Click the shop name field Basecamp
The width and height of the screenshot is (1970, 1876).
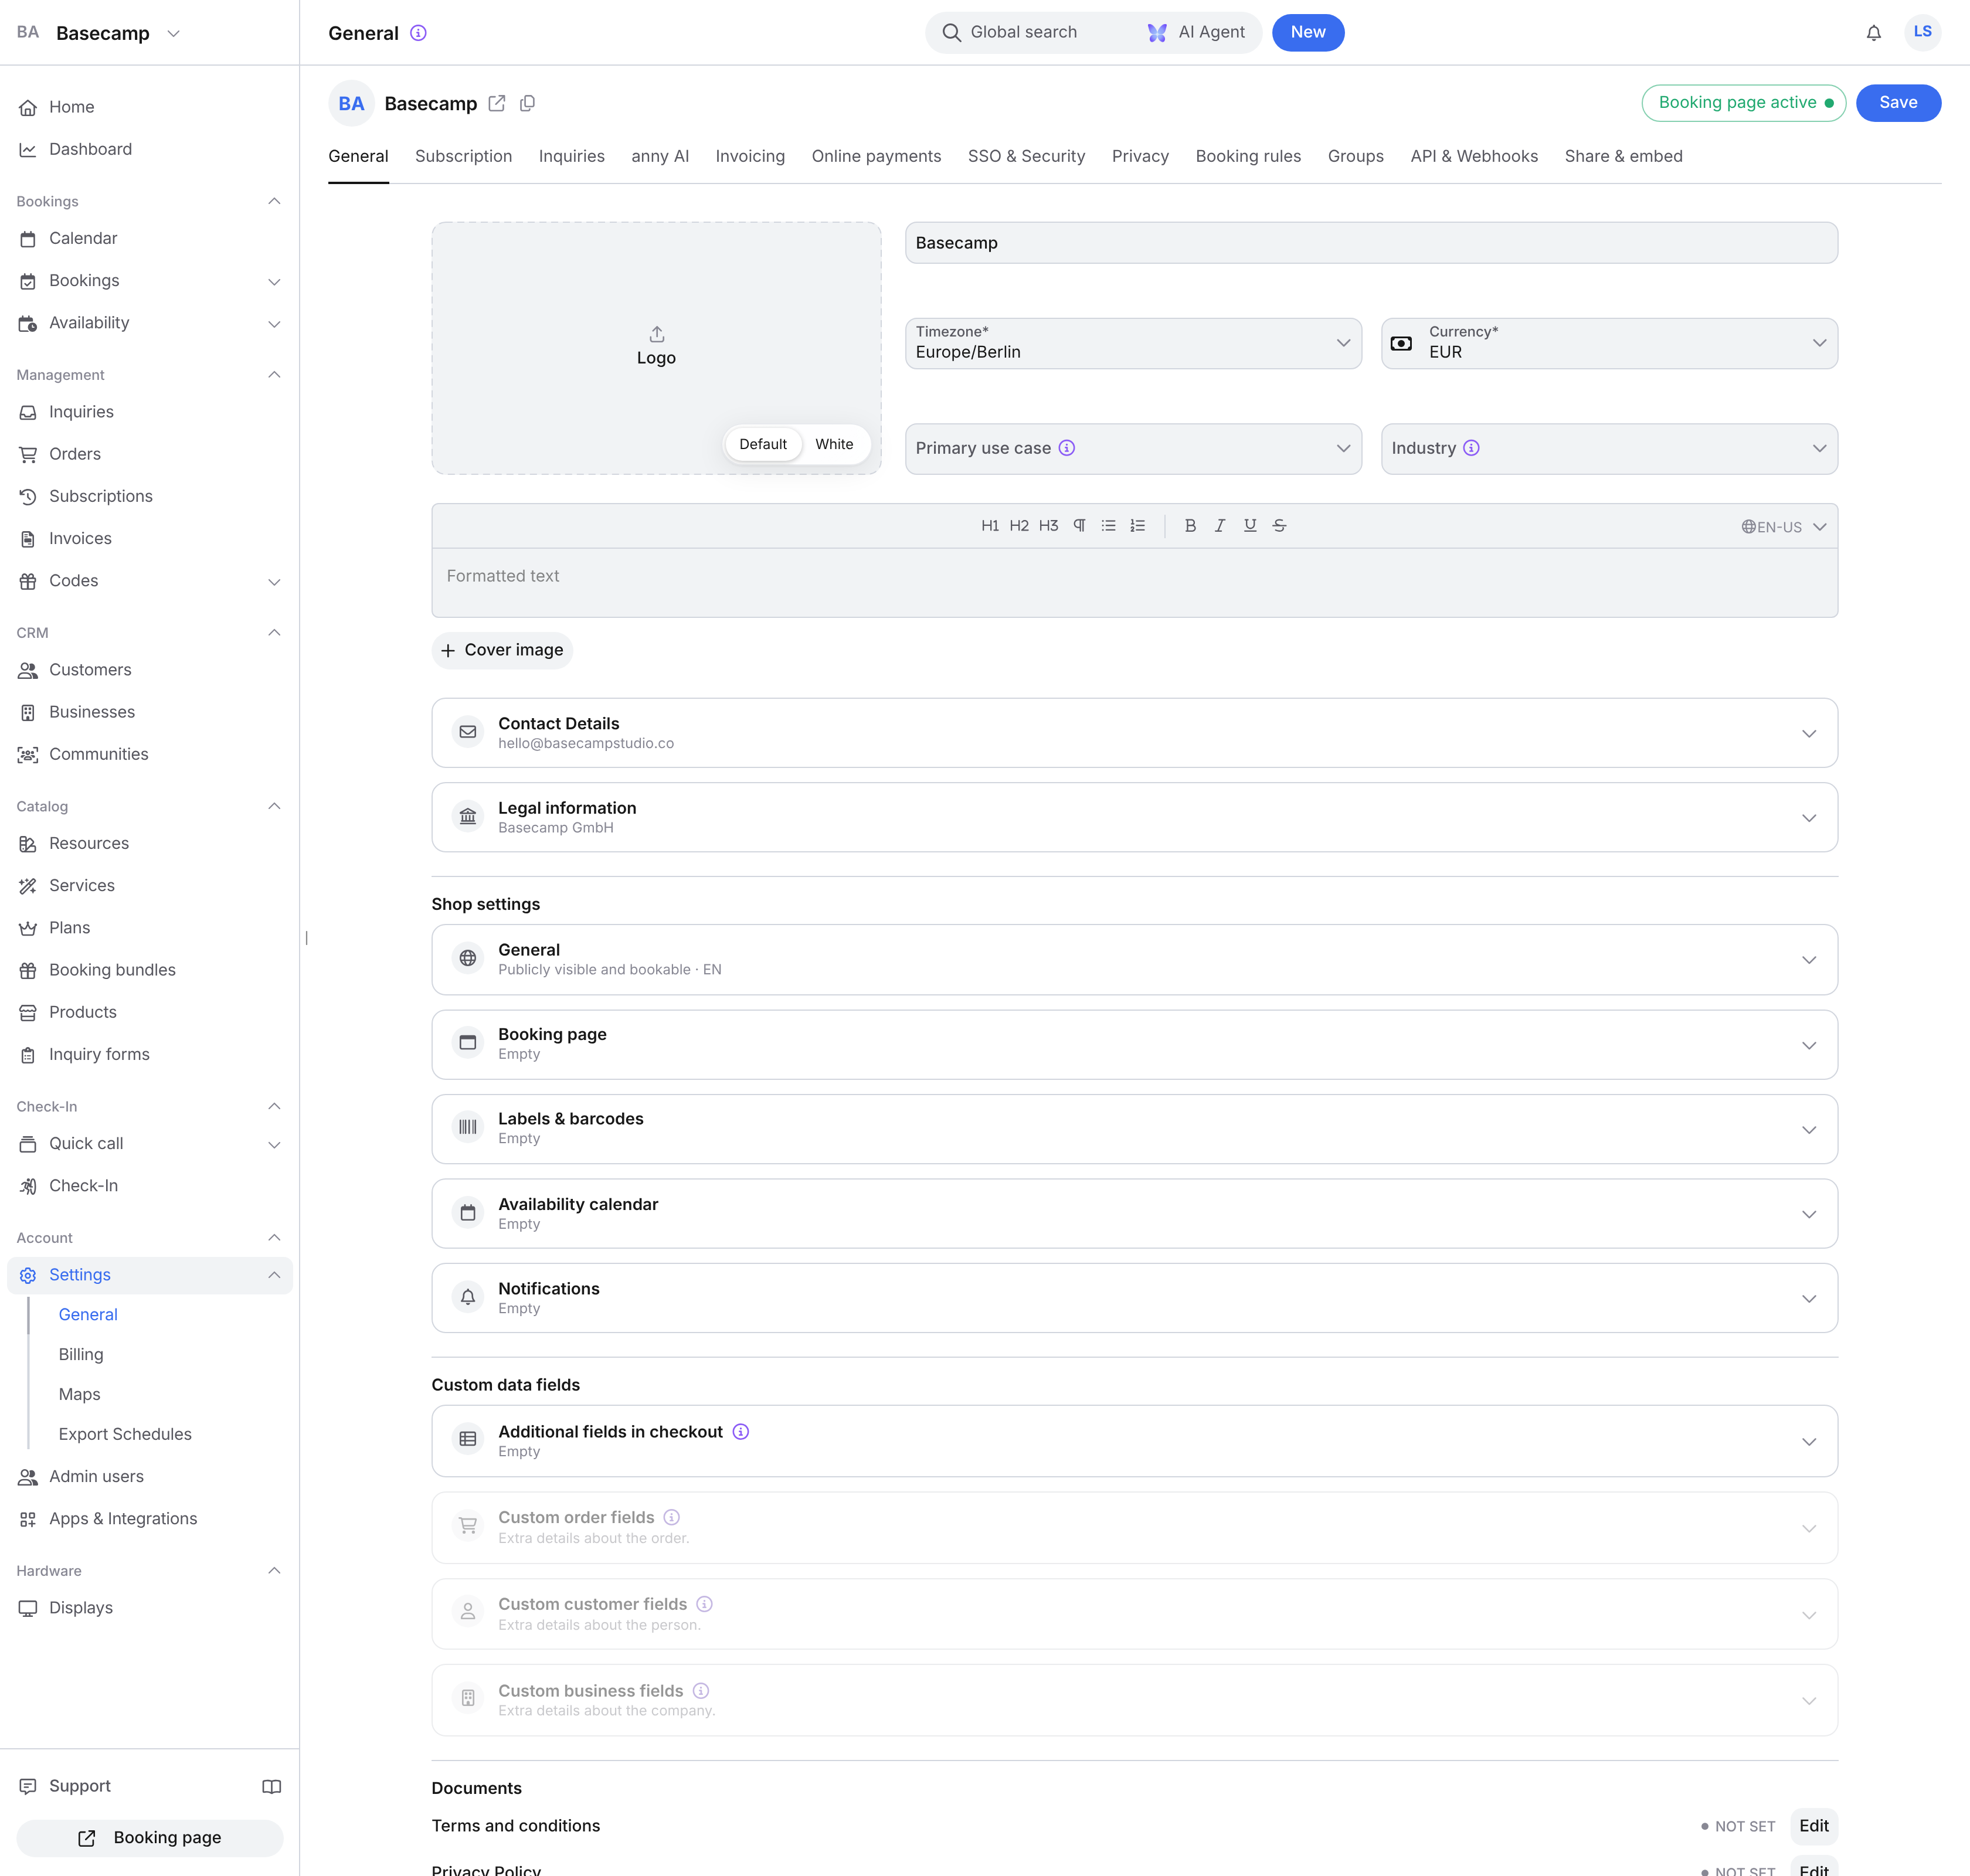tap(1371, 243)
